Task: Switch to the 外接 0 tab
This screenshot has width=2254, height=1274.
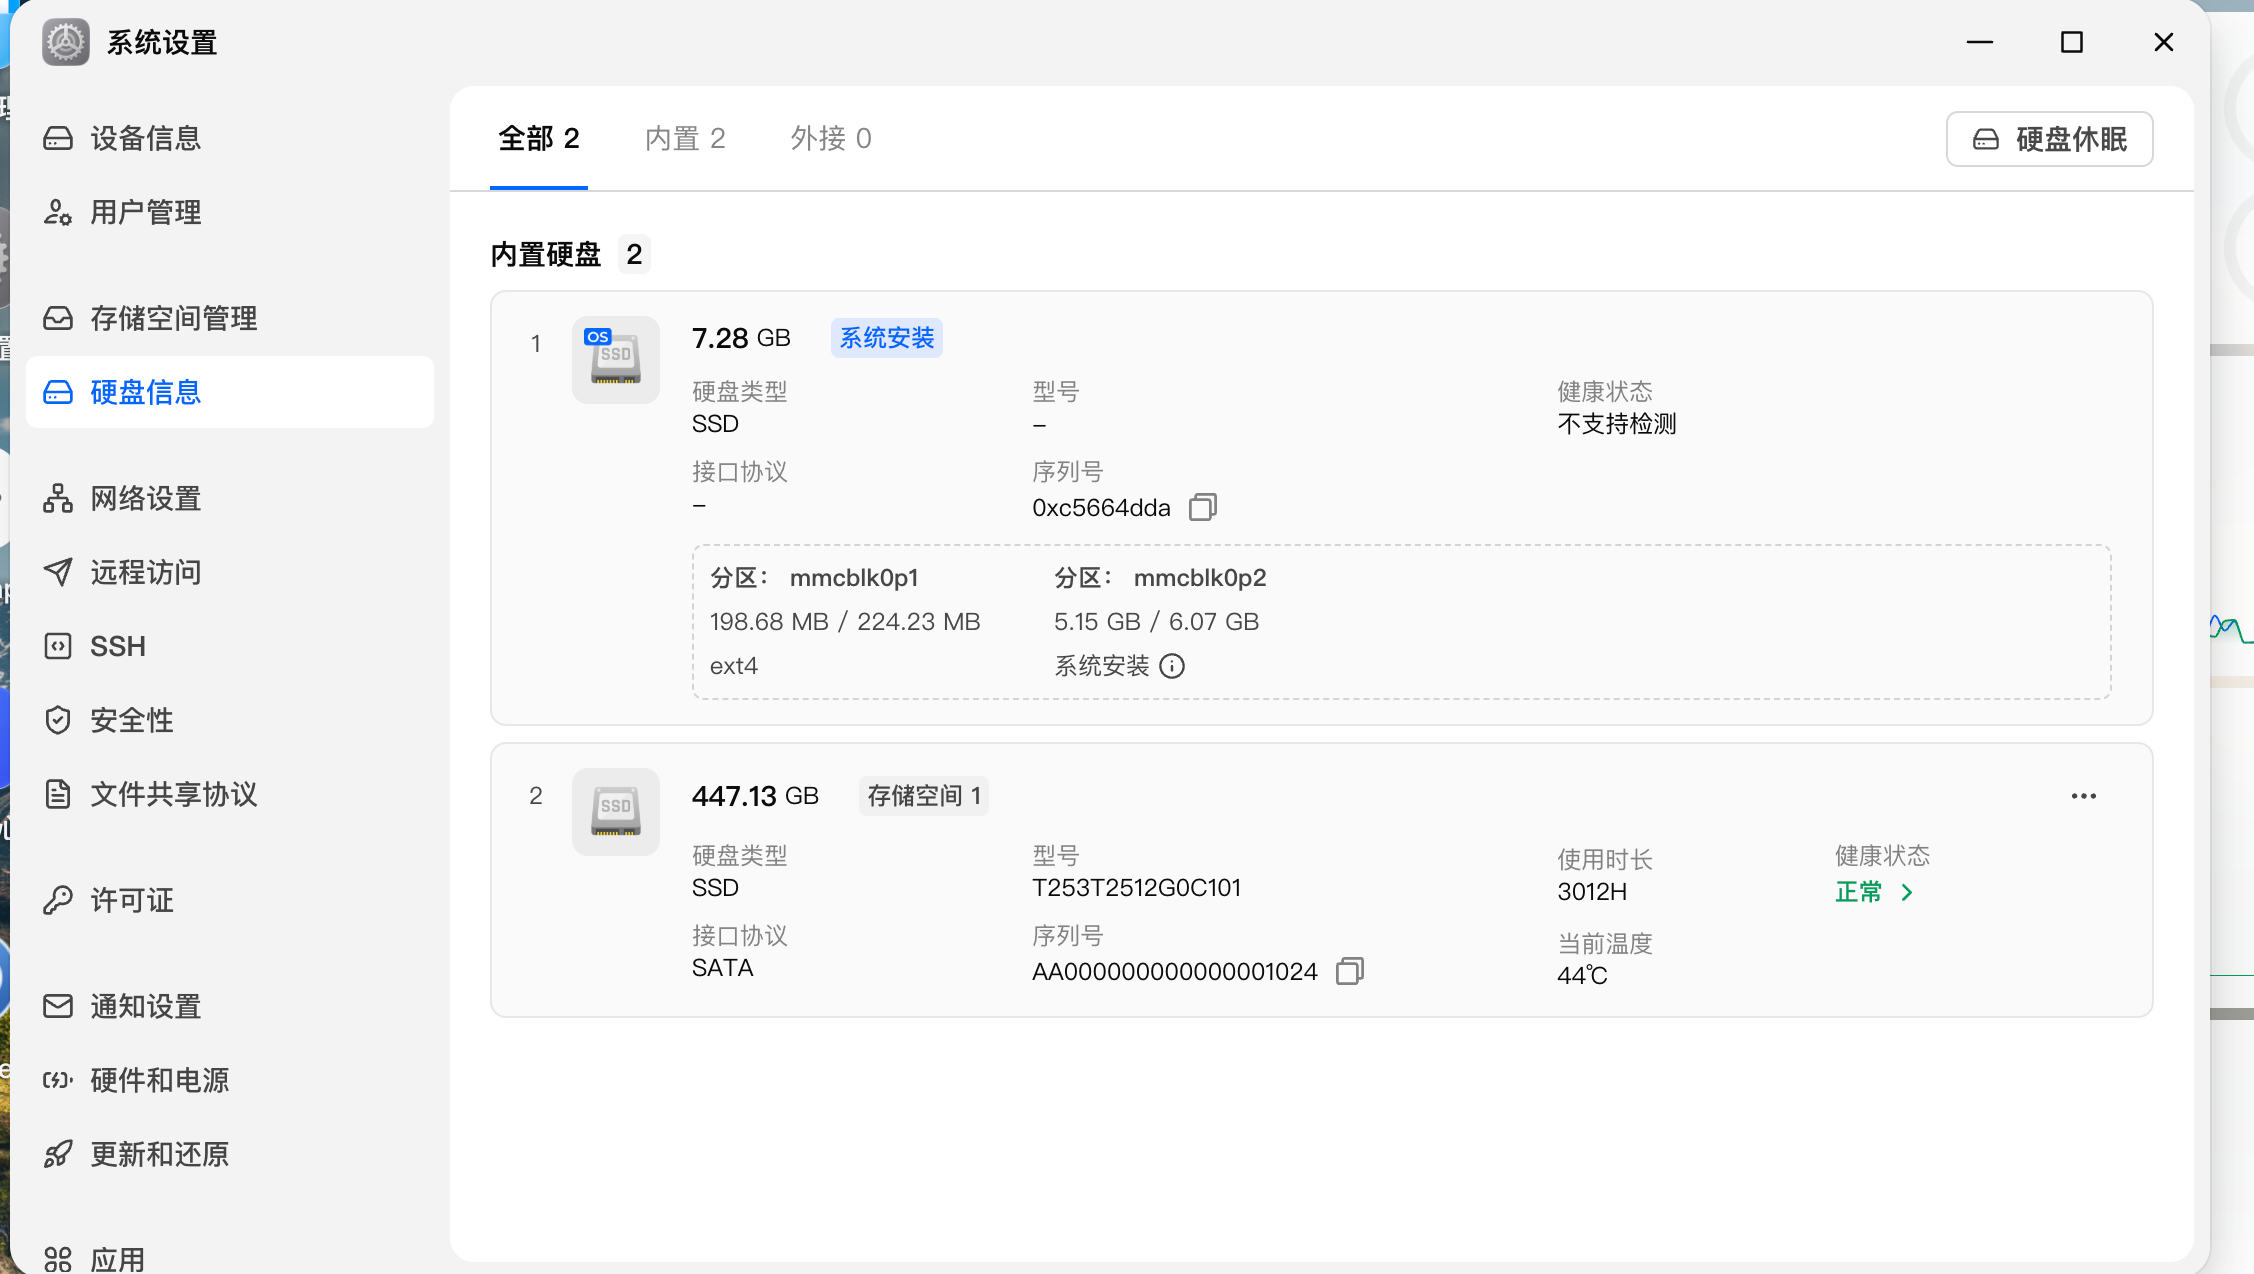Action: [x=831, y=138]
